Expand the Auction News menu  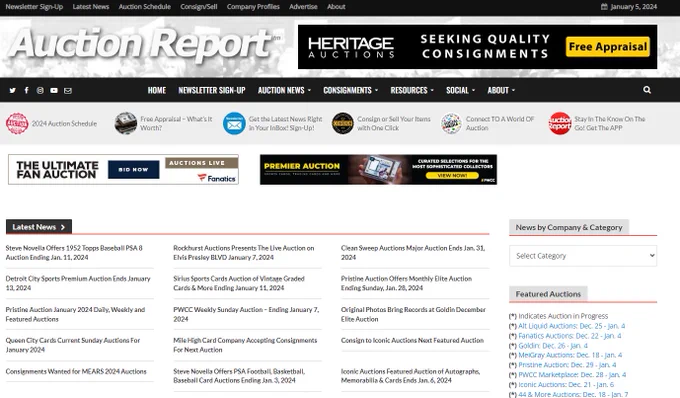tap(284, 90)
